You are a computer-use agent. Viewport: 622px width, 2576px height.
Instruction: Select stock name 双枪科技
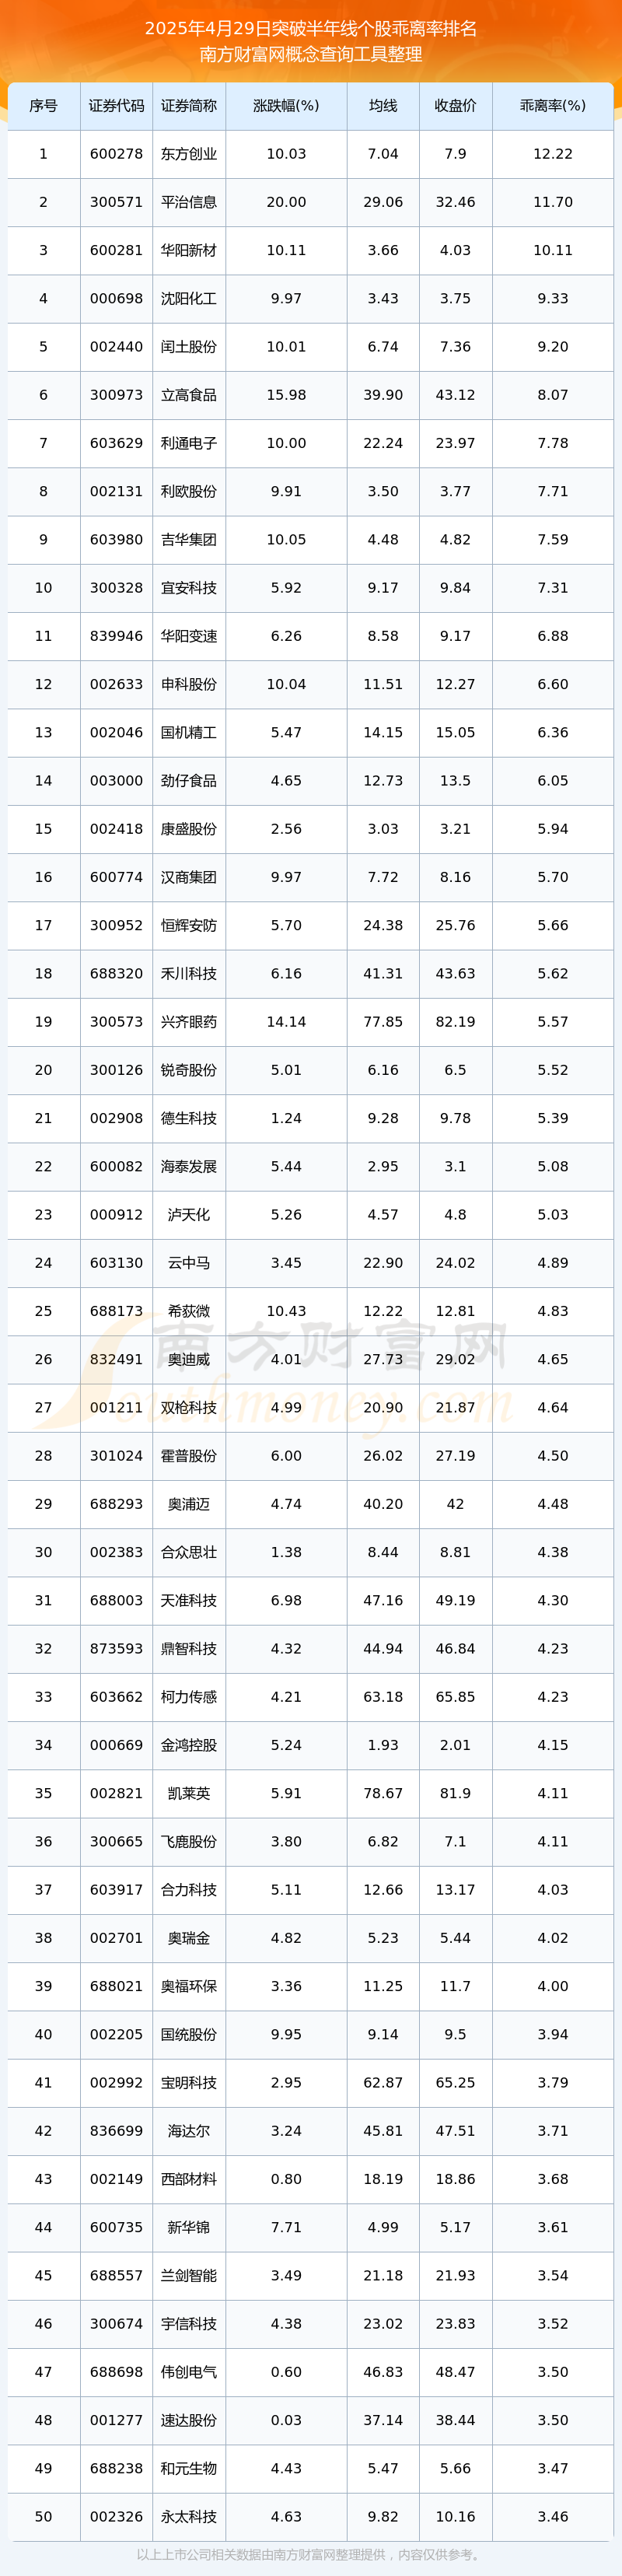189,1408
